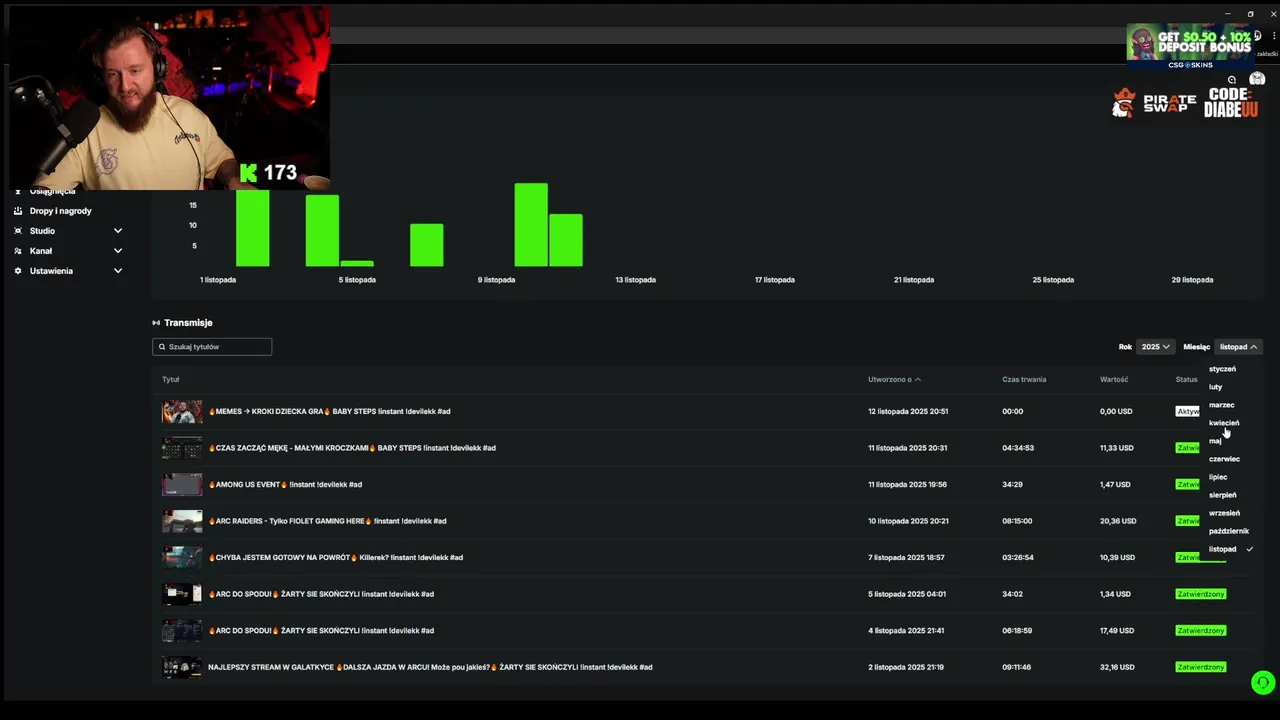Click the 32,16 USD value cell
The height and width of the screenshot is (720, 1280).
pyautogui.click(x=1117, y=667)
